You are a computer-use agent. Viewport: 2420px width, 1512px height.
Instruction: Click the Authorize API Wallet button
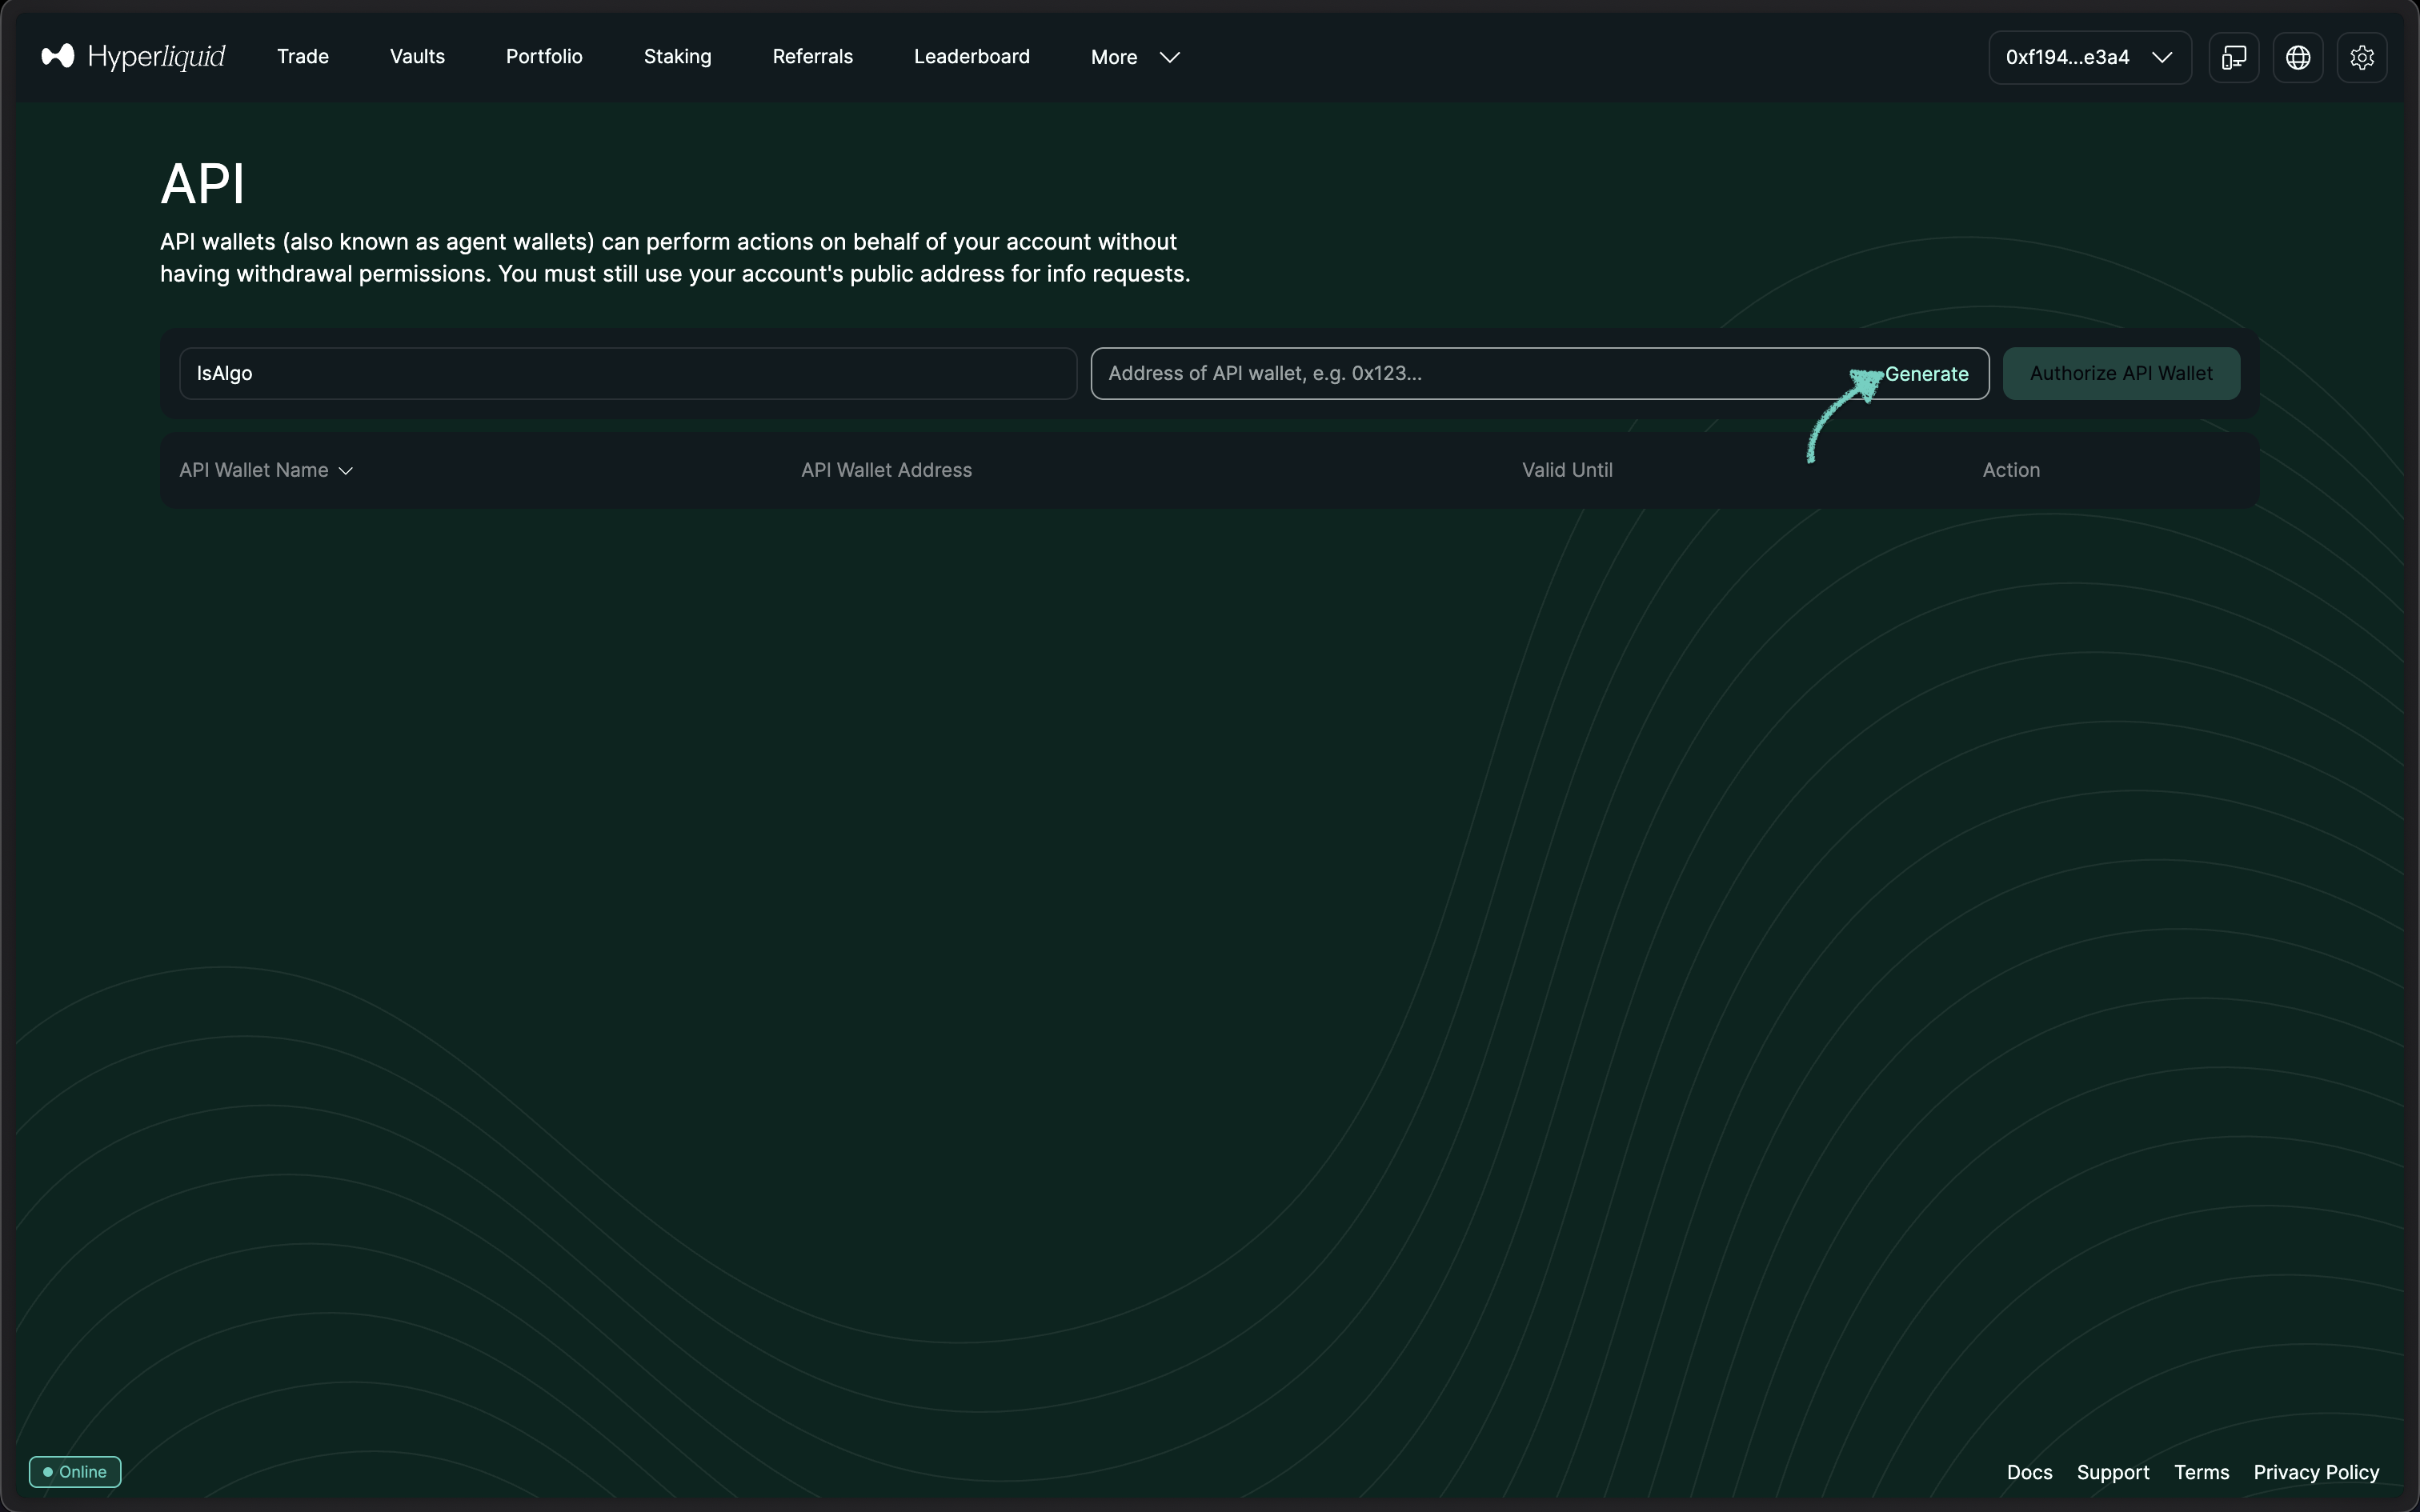pyautogui.click(x=2121, y=373)
